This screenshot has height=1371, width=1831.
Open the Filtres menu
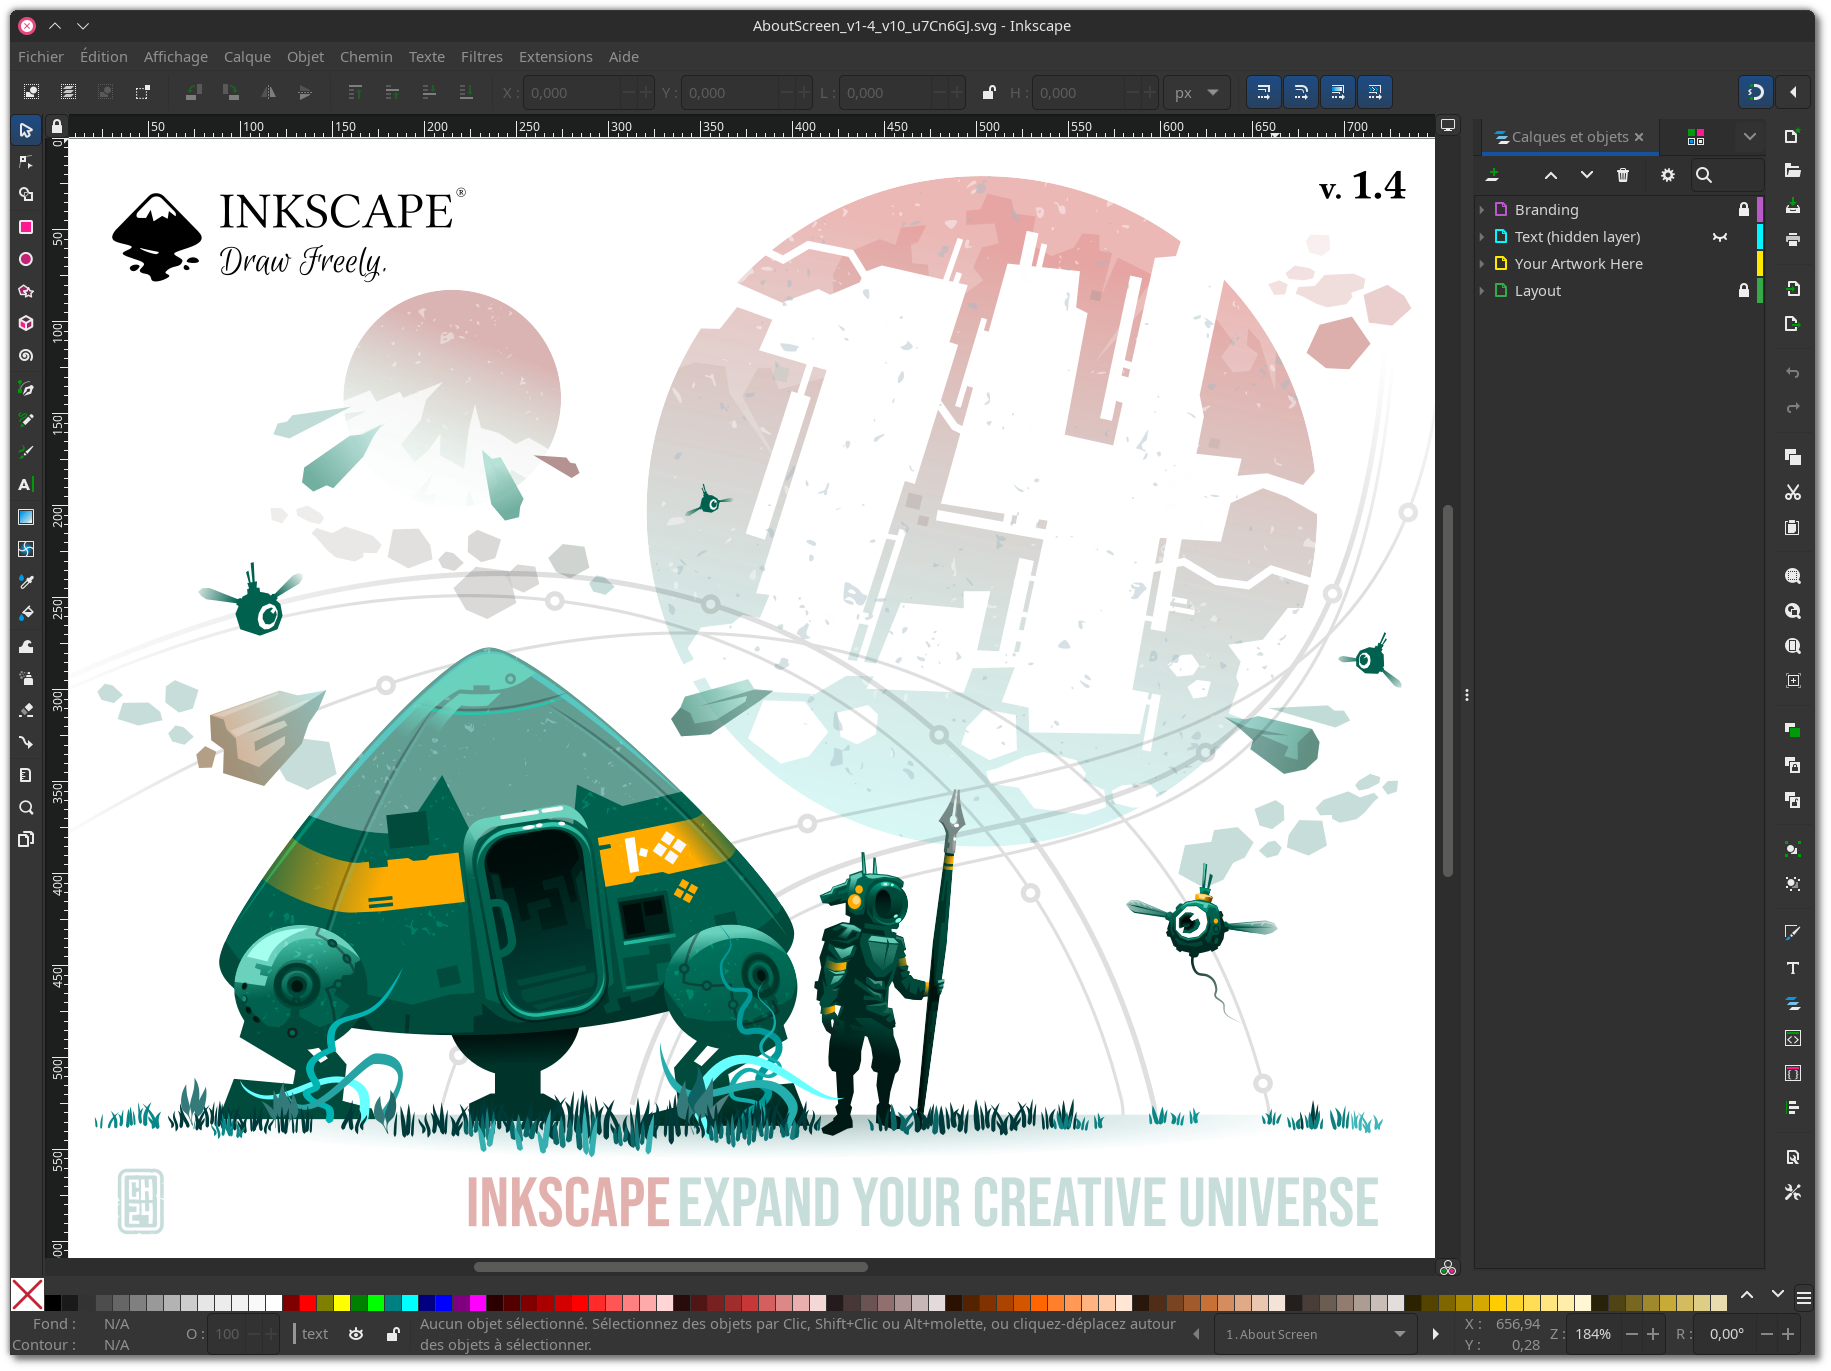point(482,57)
